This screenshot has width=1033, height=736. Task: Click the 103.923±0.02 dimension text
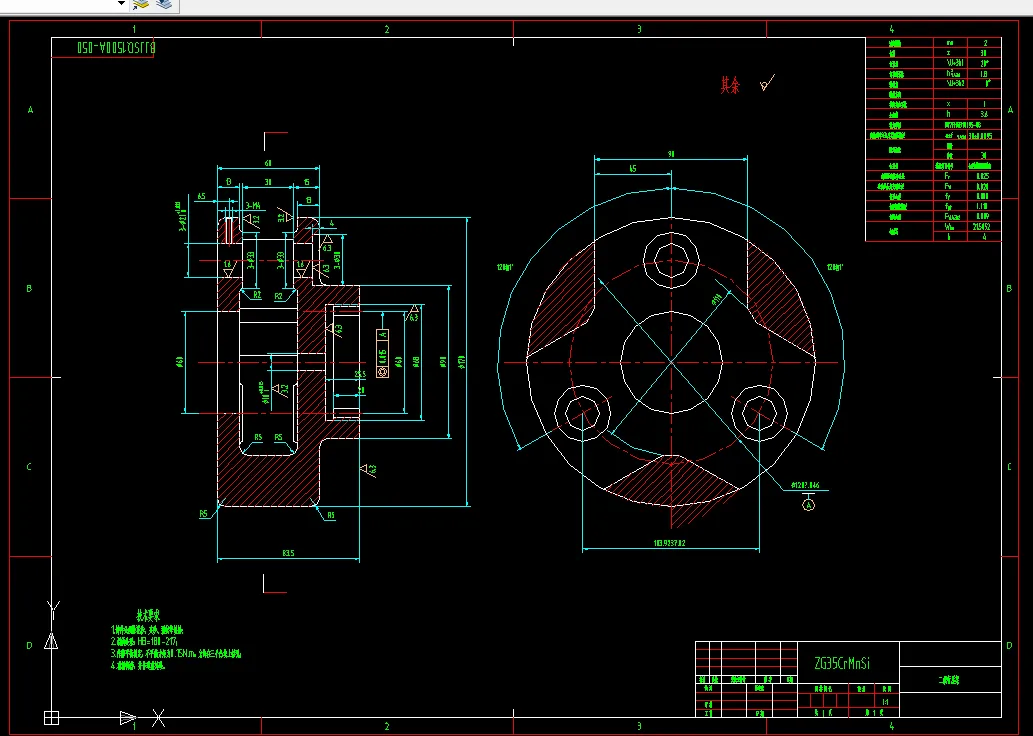point(669,544)
